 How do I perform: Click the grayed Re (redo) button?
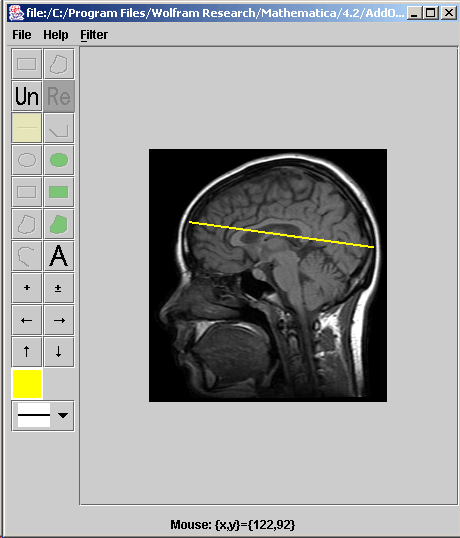click(59, 96)
